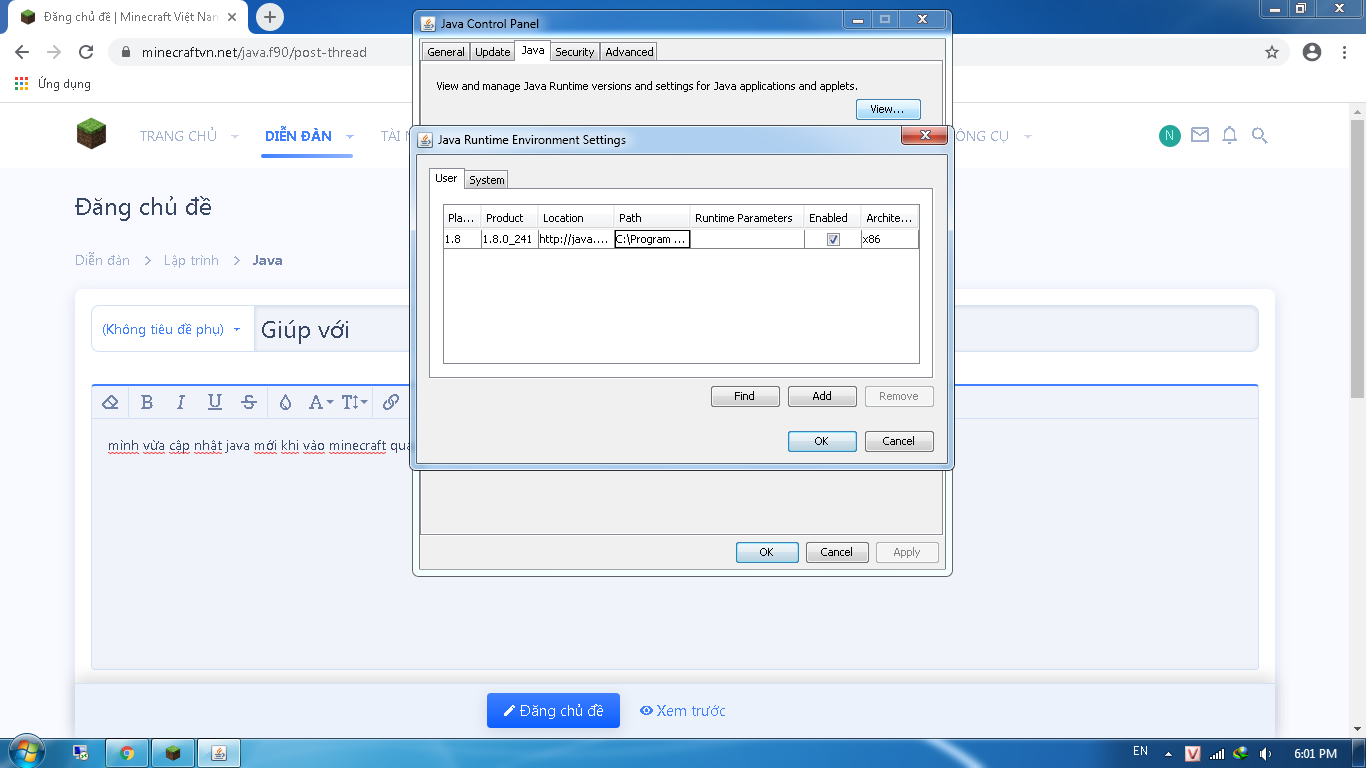Screen dimensions: 1366x768
Task: Click the Product cell 1.8.0_241
Action: pyautogui.click(x=509, y=239)
